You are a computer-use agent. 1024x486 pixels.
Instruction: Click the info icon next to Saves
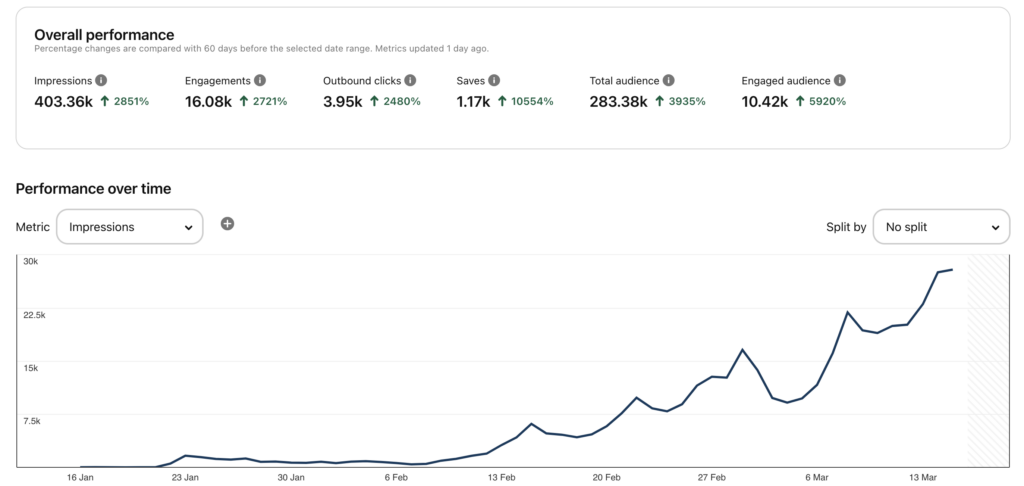[494, 80]
